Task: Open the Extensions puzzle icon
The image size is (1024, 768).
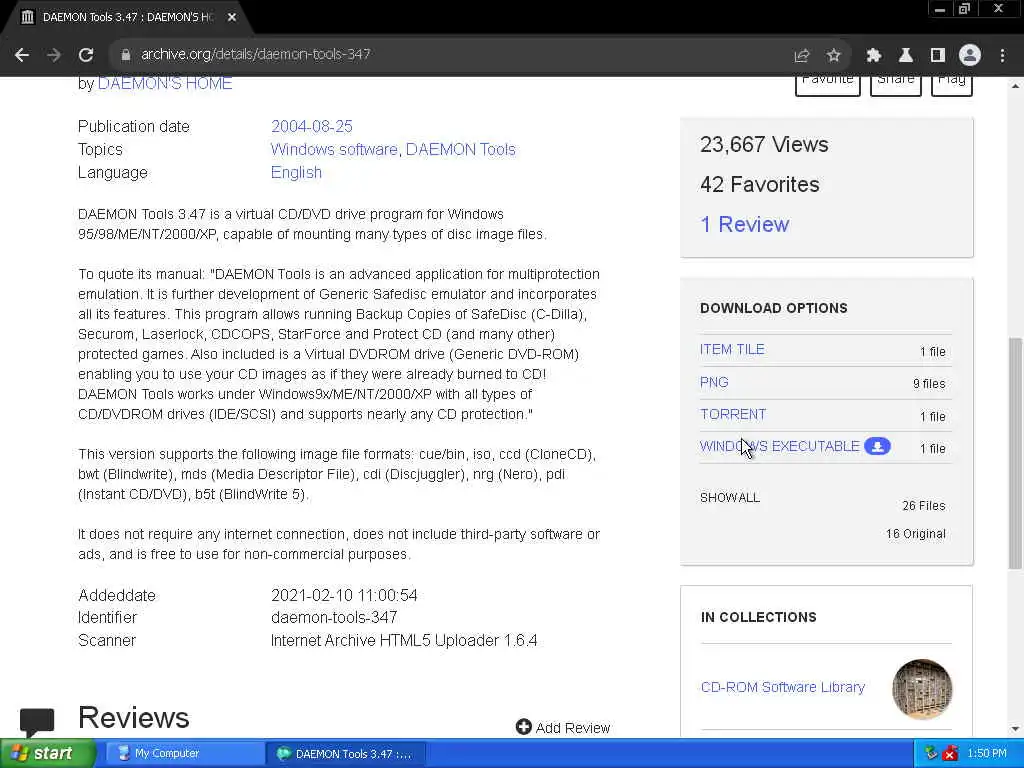Action: pos(873,55)
